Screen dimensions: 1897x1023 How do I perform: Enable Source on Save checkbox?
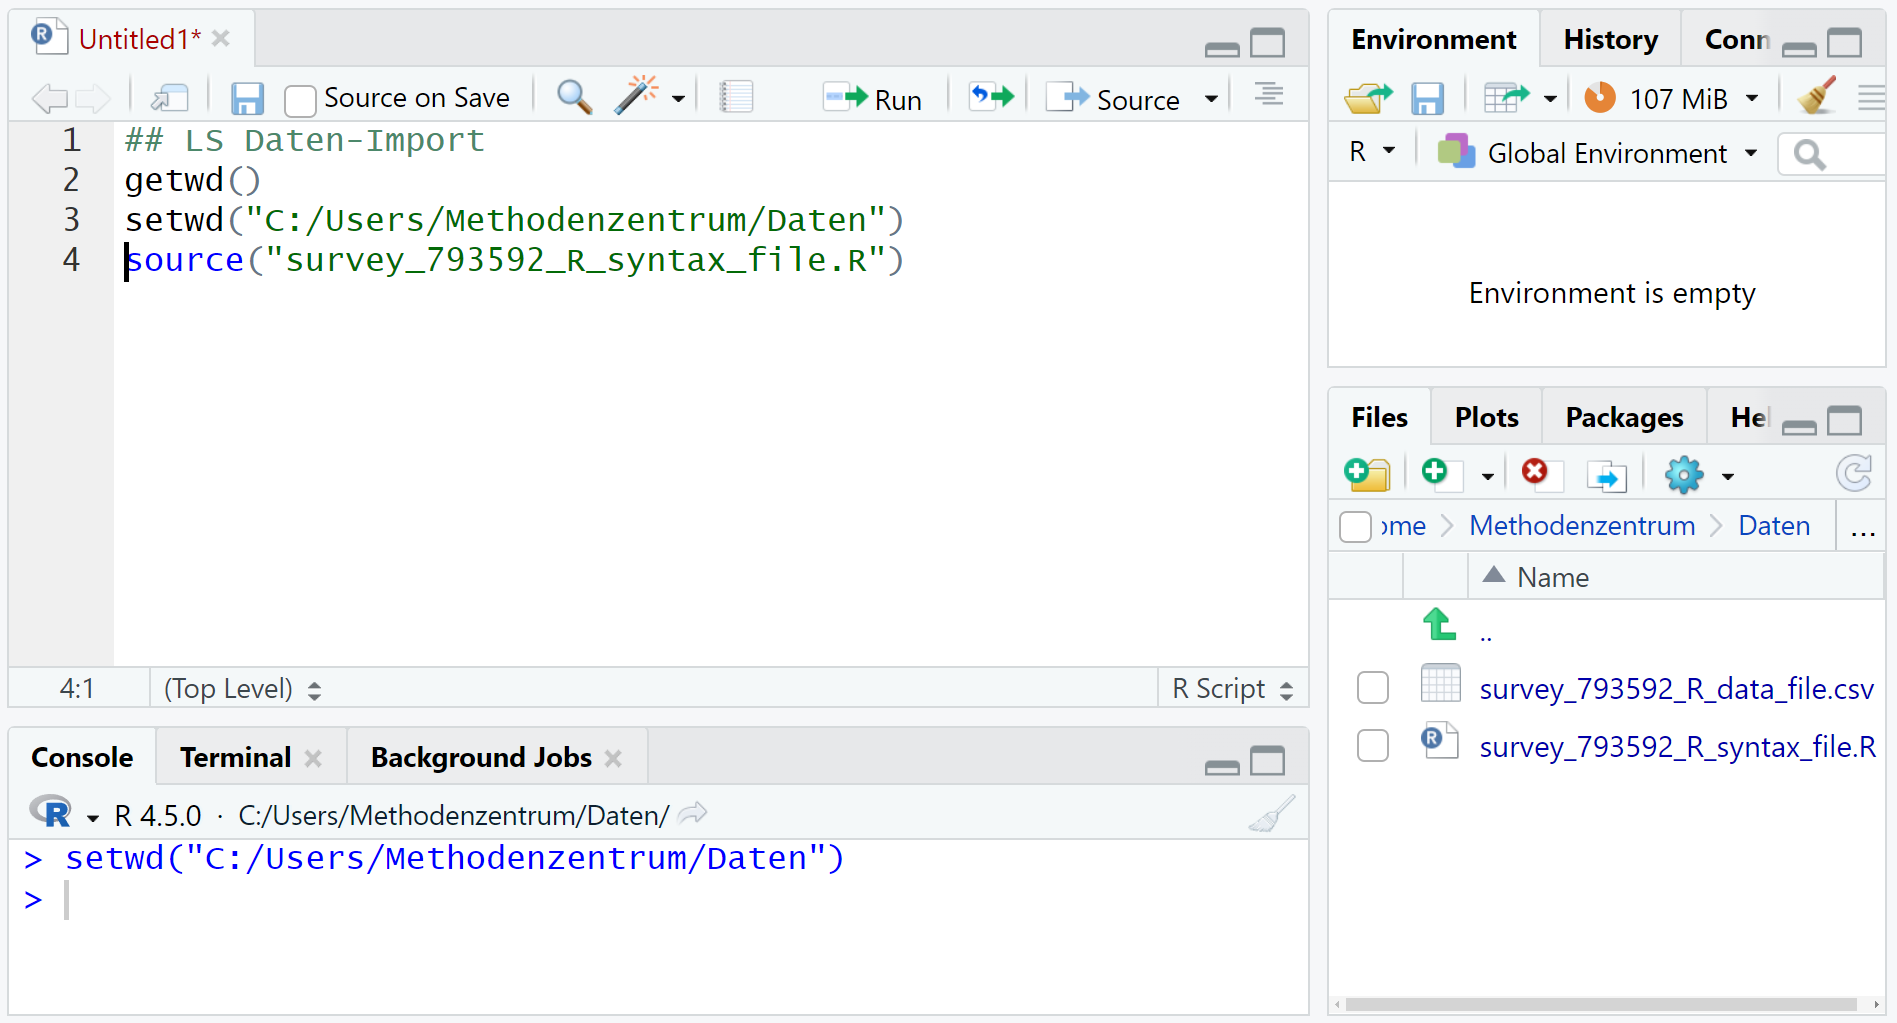(x=300, y=100)
